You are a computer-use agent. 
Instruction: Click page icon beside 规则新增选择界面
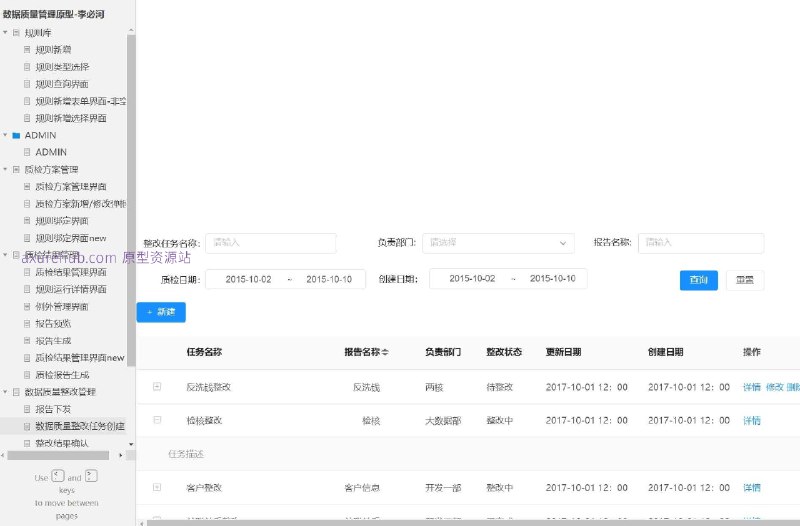pos(27,118)
